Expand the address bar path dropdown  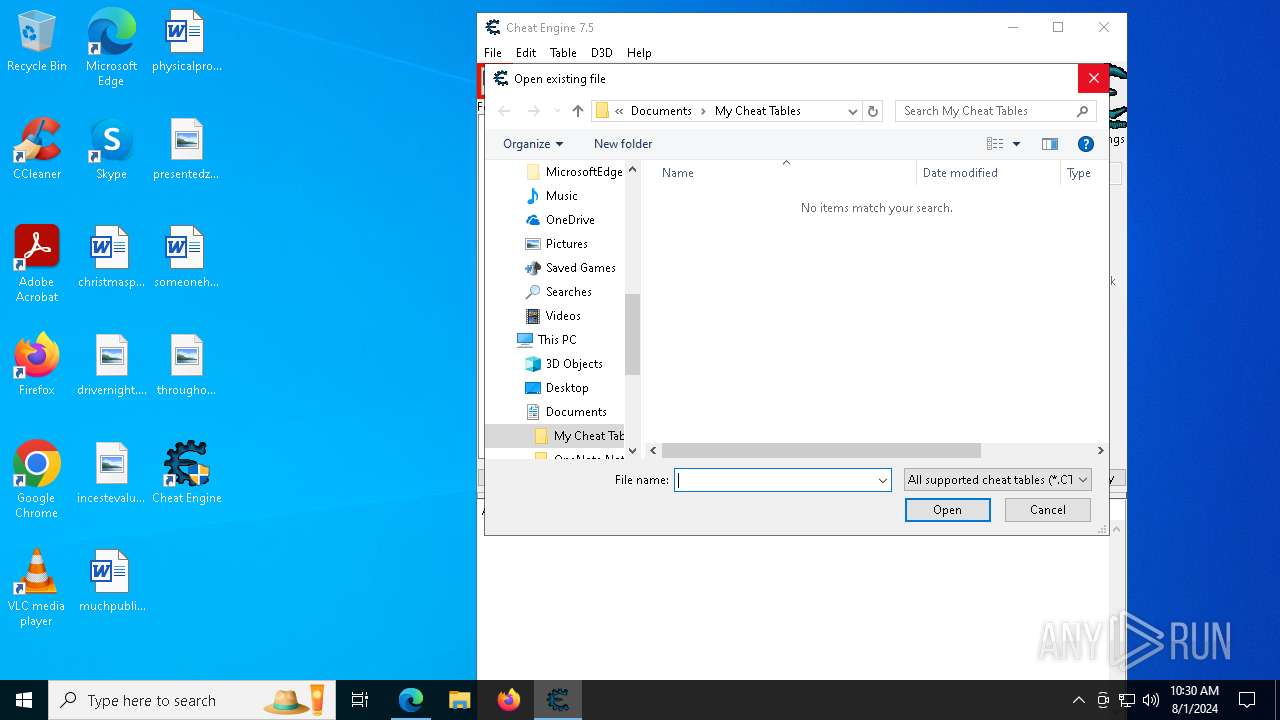click(853, 111)
